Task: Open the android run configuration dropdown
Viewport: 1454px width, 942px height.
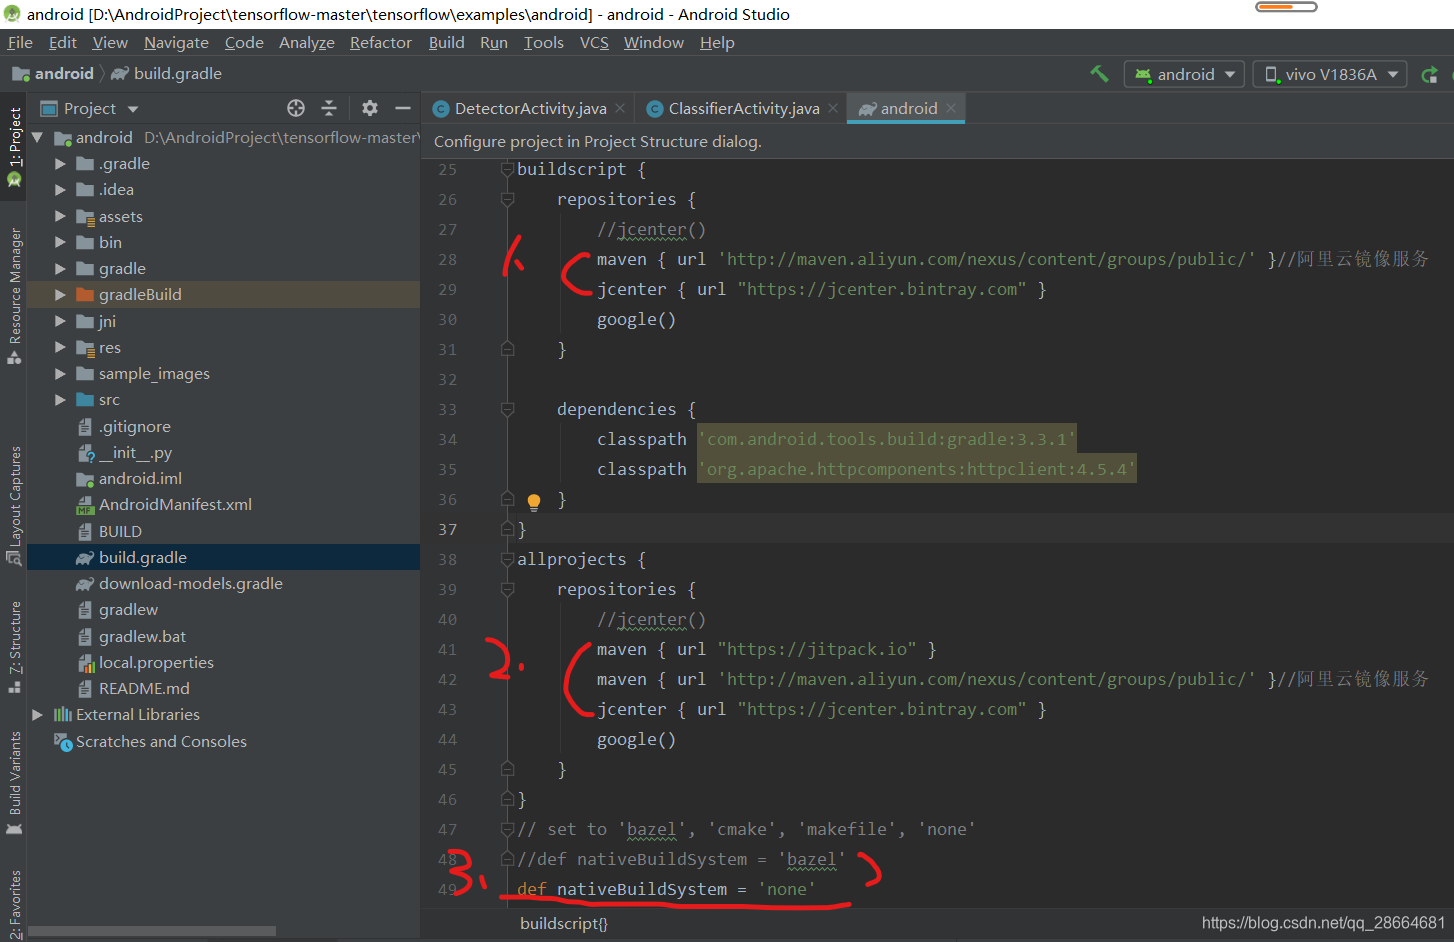Action: click(1185, 74)
